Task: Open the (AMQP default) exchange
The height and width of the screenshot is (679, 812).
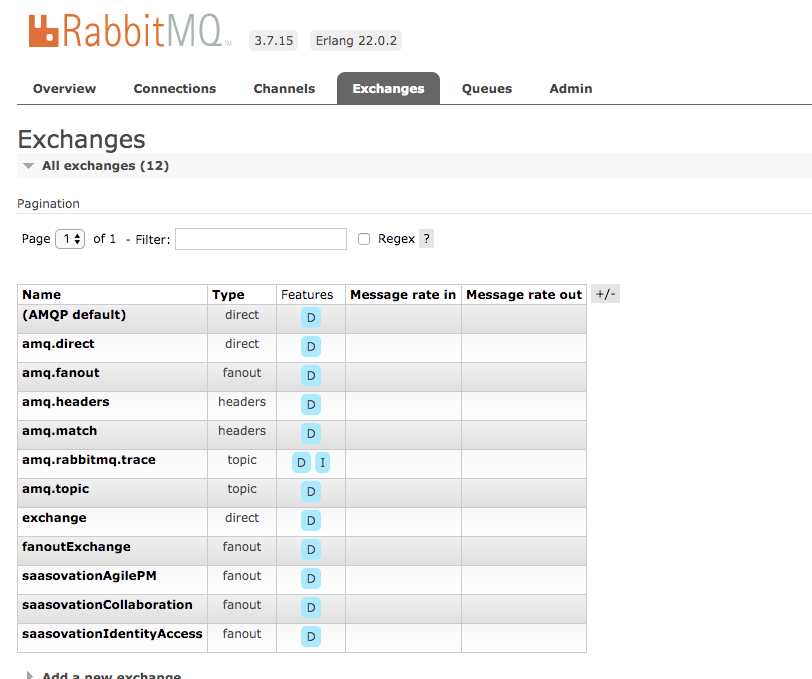Action: pyautogui.click(x=74, y=315)
